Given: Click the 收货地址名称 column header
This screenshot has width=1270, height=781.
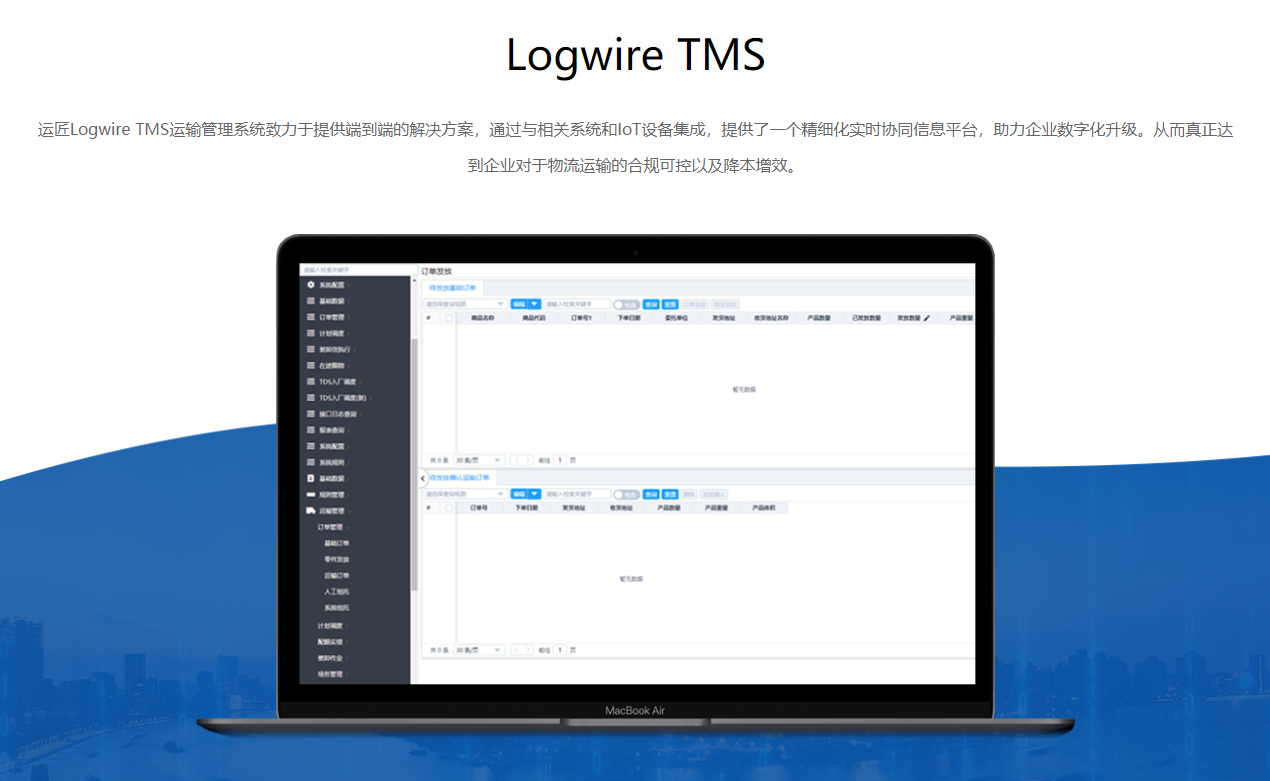Looking at the screenshot, I should pos(771,318).
